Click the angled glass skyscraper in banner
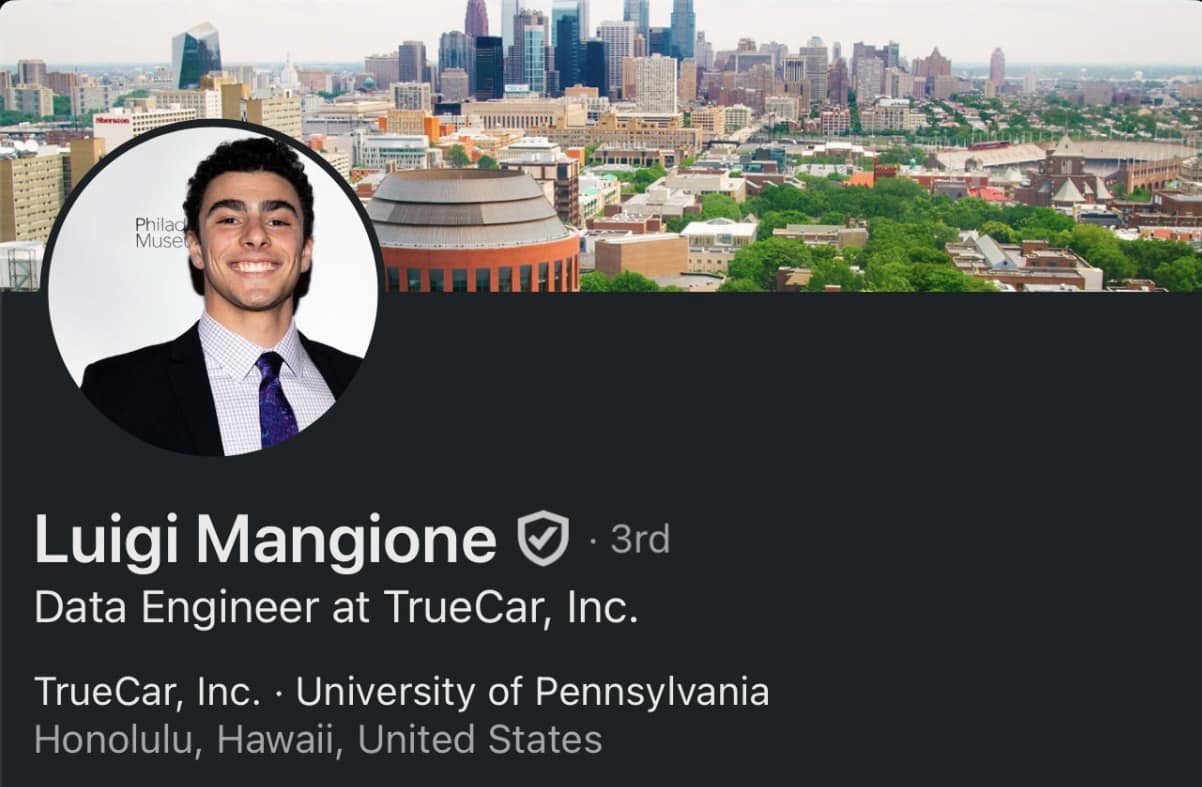Screen dimensions: 1202x787 (196, 54)
